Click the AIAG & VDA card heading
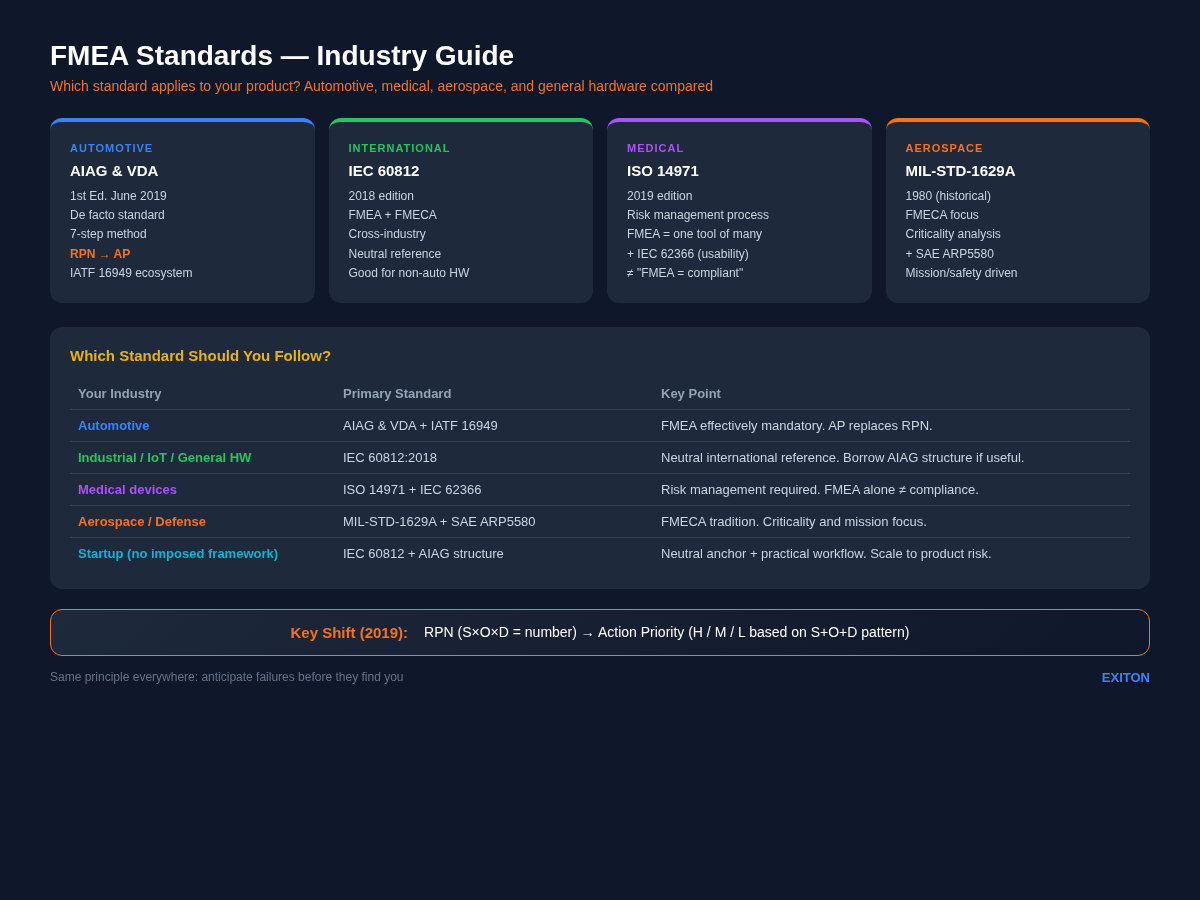The width and height of the screenshot is (1200, 900). [x=114, y=171]
